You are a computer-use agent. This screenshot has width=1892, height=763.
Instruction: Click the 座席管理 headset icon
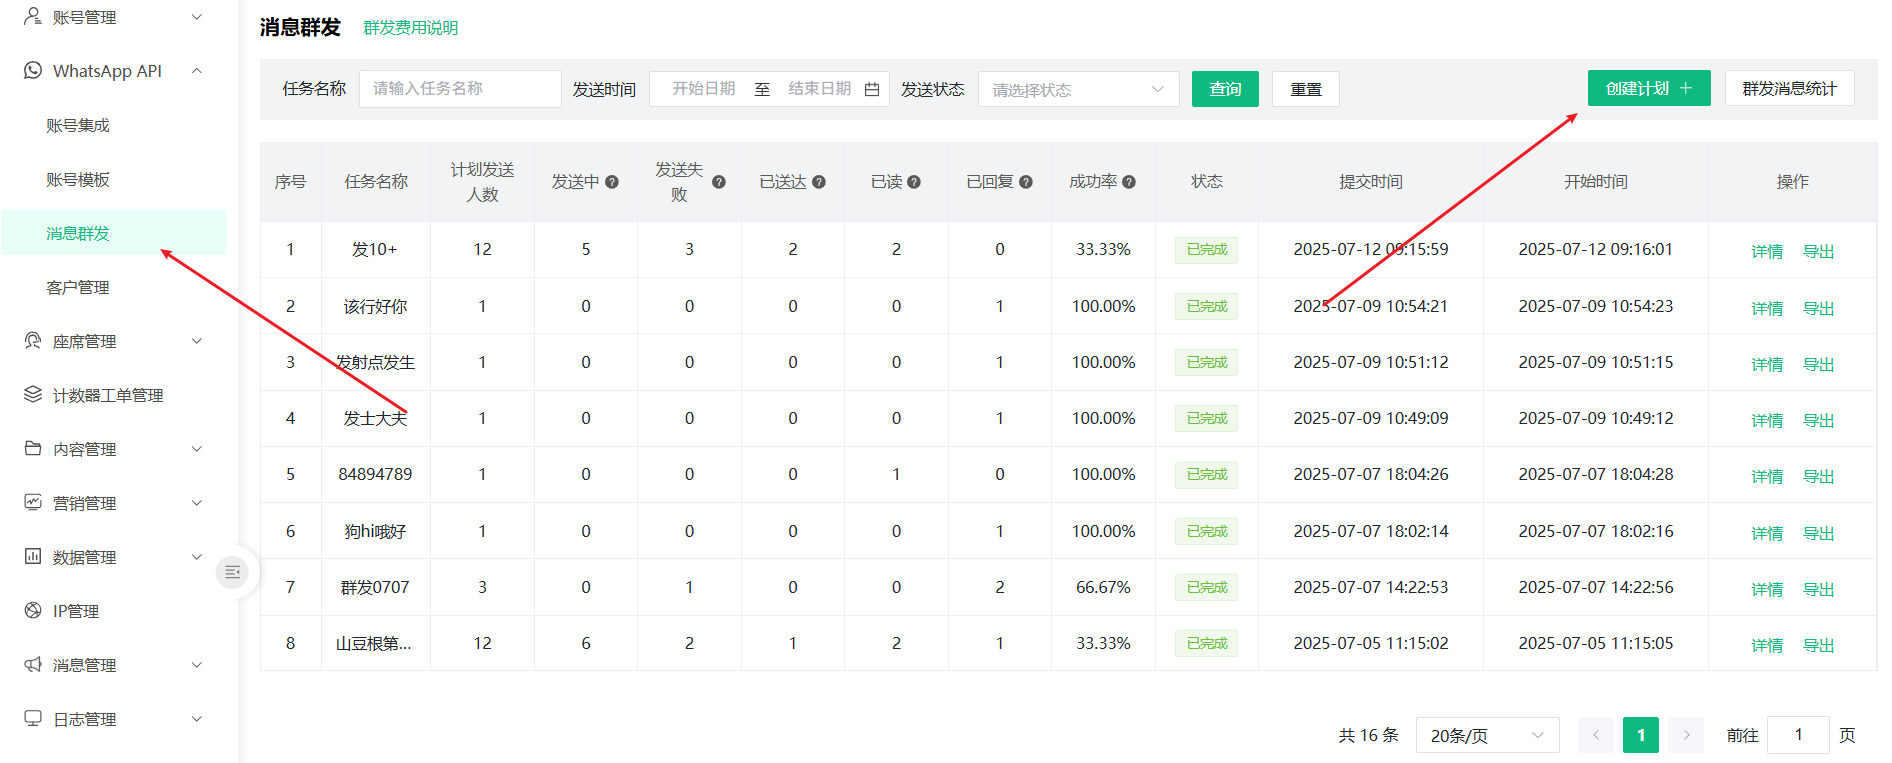tap(33, 340)
